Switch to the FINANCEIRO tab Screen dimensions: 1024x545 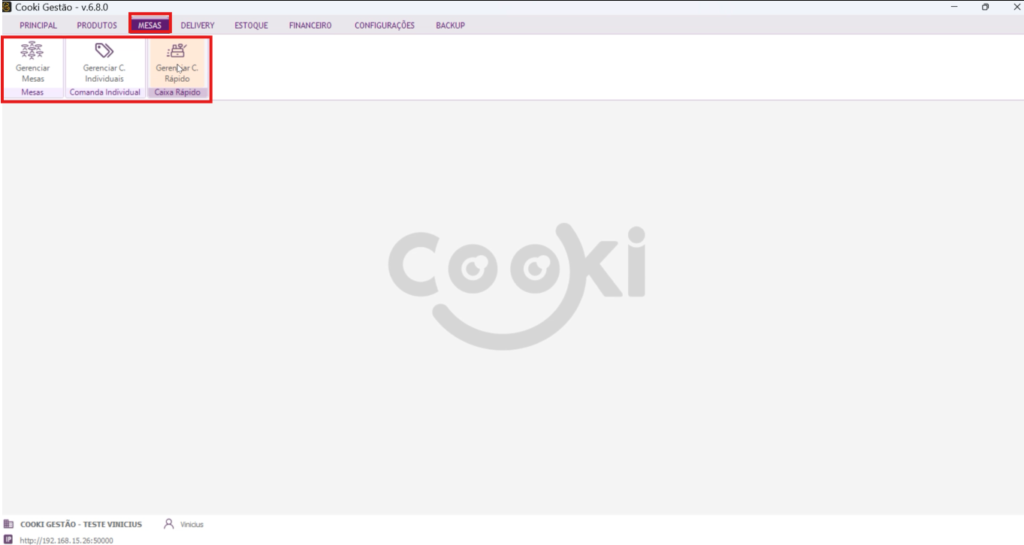click(x=310, y=25)
